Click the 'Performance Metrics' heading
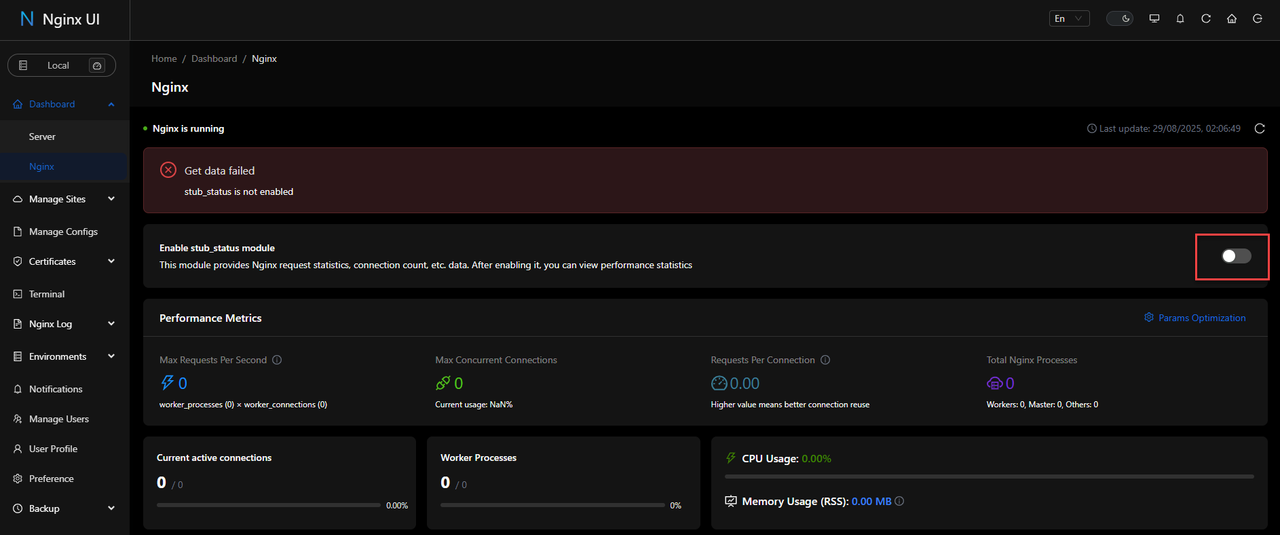The height and width of the screenshot is (535, 1280). pyautogui.click(x=211, y=318)
